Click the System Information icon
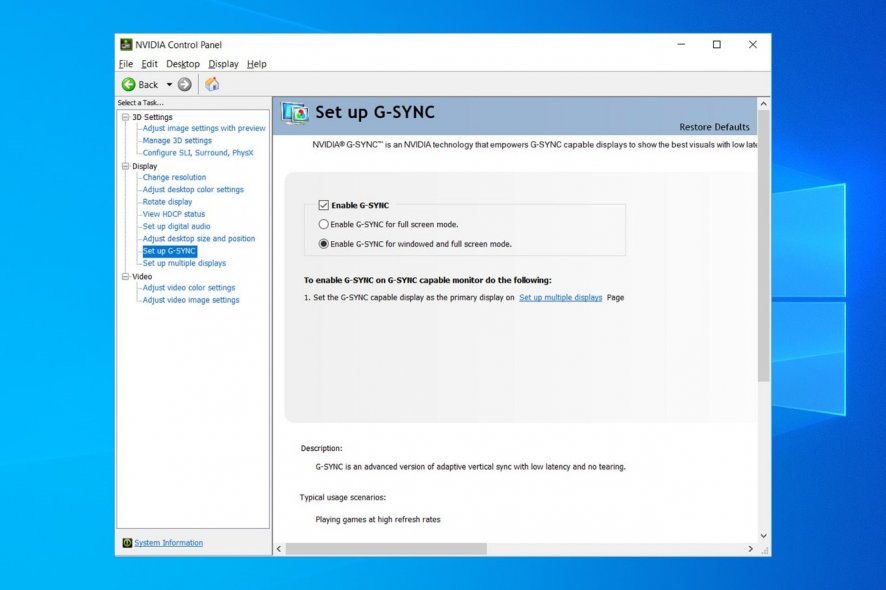The width and height of the screenshot is (886, 590). pos(127,543)
